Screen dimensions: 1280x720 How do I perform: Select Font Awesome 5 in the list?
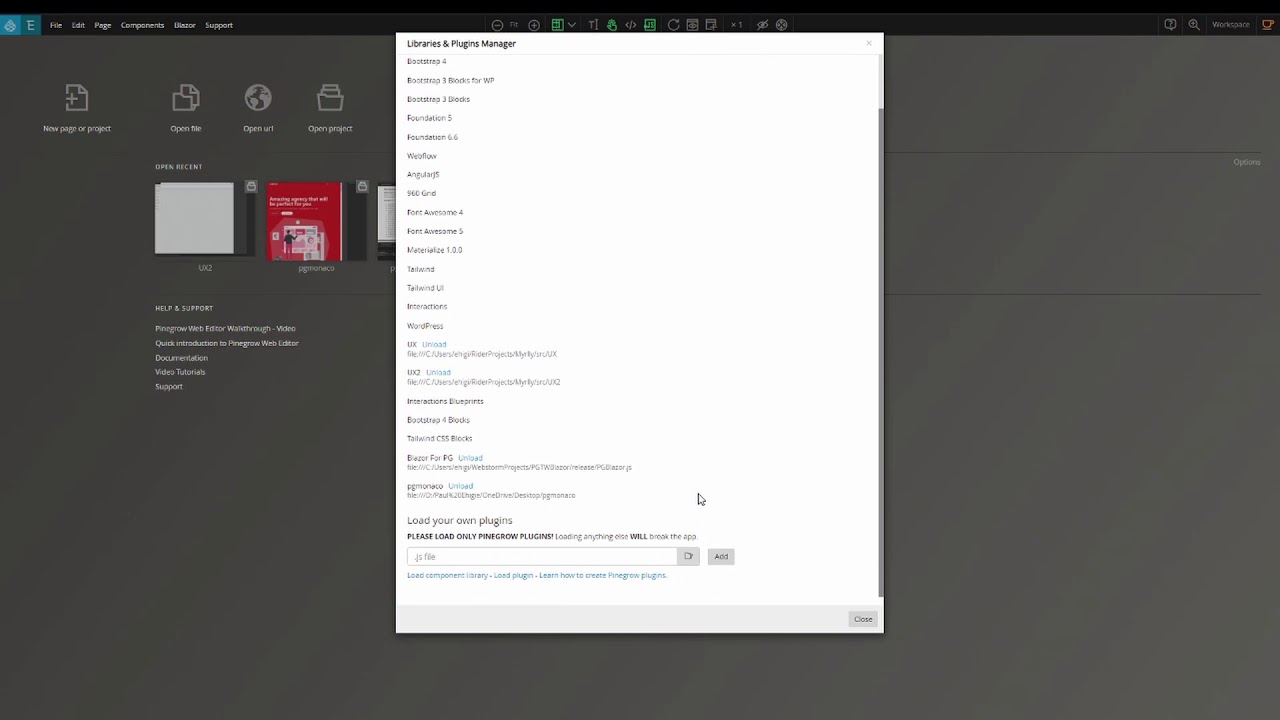tap(435, 231)
